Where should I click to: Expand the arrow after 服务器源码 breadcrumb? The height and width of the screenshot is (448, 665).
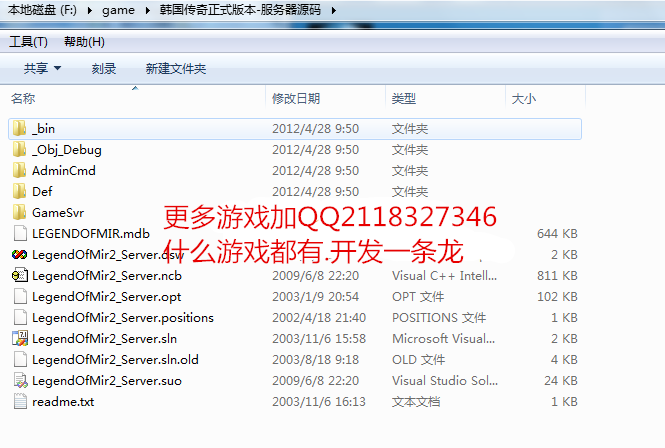point(334,10)
